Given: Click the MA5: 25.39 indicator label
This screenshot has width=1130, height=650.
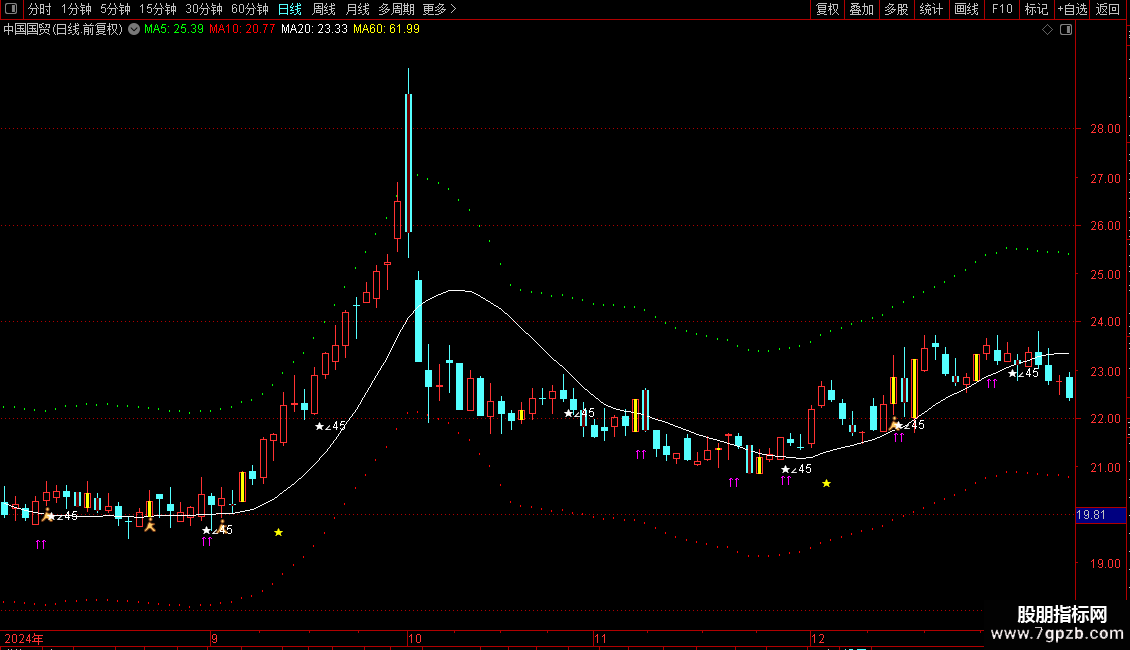Looking at the screenshot, I should tap(174, 30).
